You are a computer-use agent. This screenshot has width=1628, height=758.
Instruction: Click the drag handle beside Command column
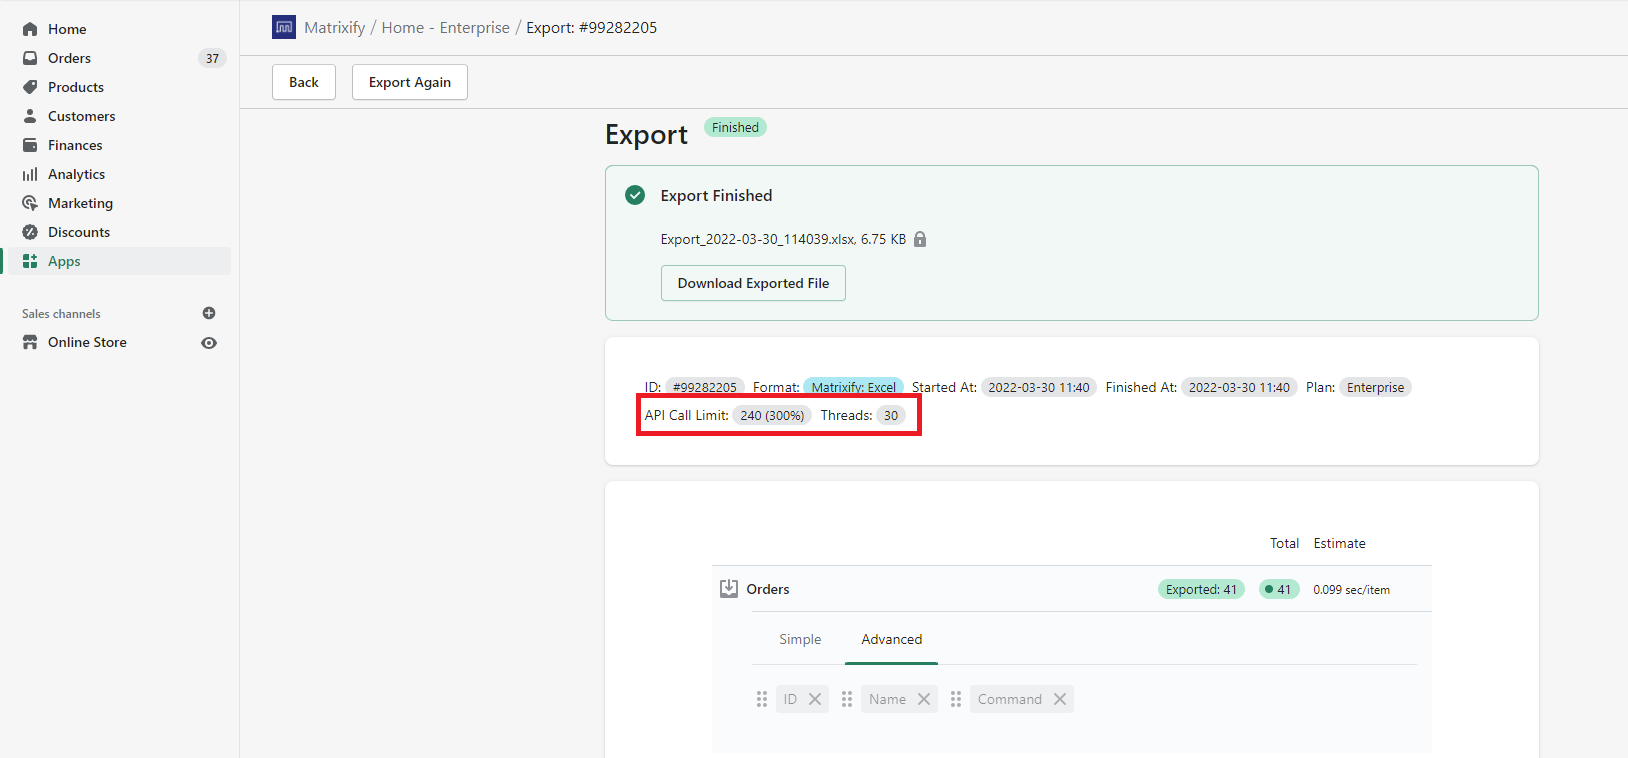[x=956, y=699]
